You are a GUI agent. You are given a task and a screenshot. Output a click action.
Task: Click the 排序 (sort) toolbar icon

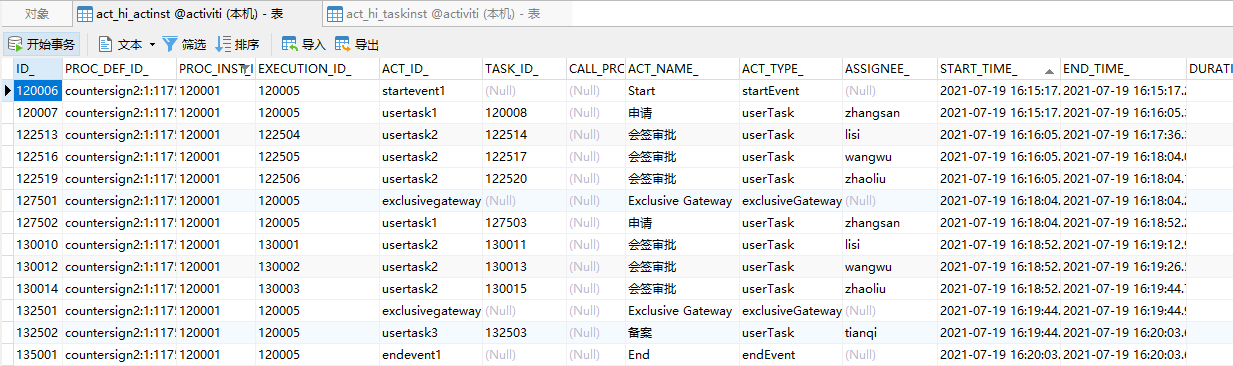[224, 44]
